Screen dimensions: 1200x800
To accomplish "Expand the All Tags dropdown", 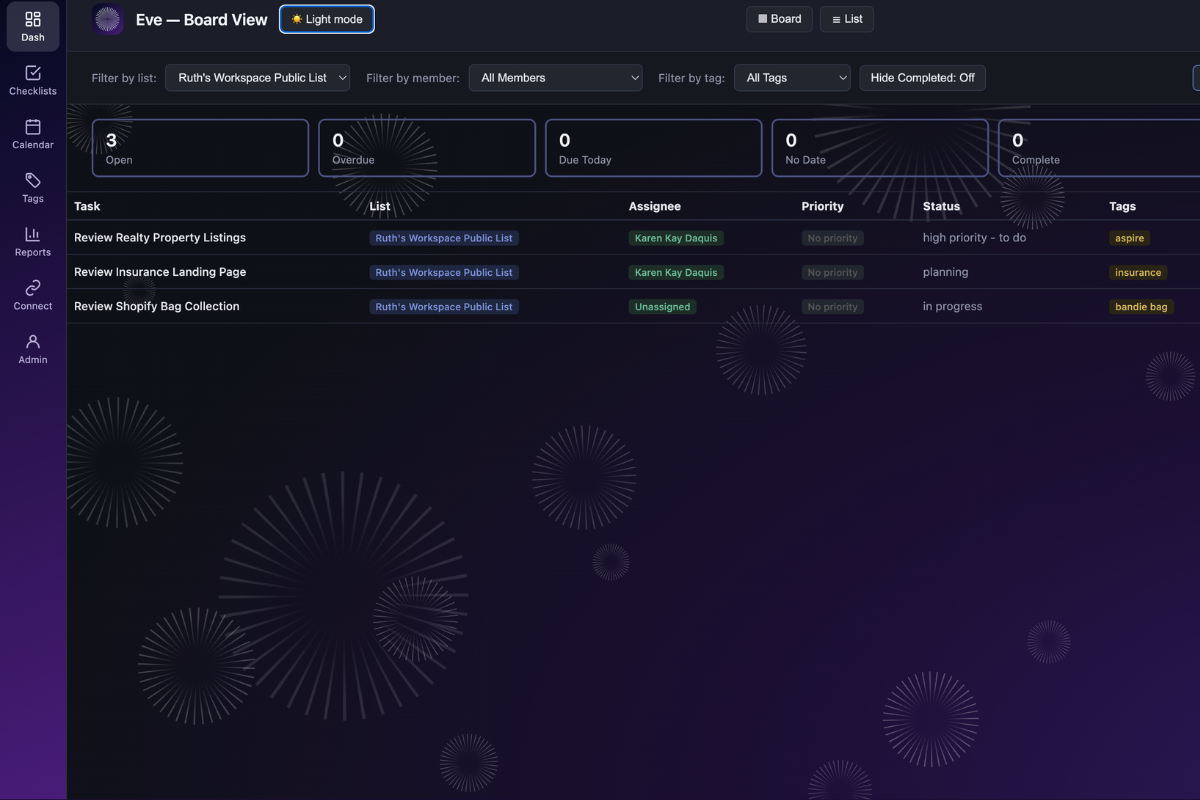I will (792, 78).
